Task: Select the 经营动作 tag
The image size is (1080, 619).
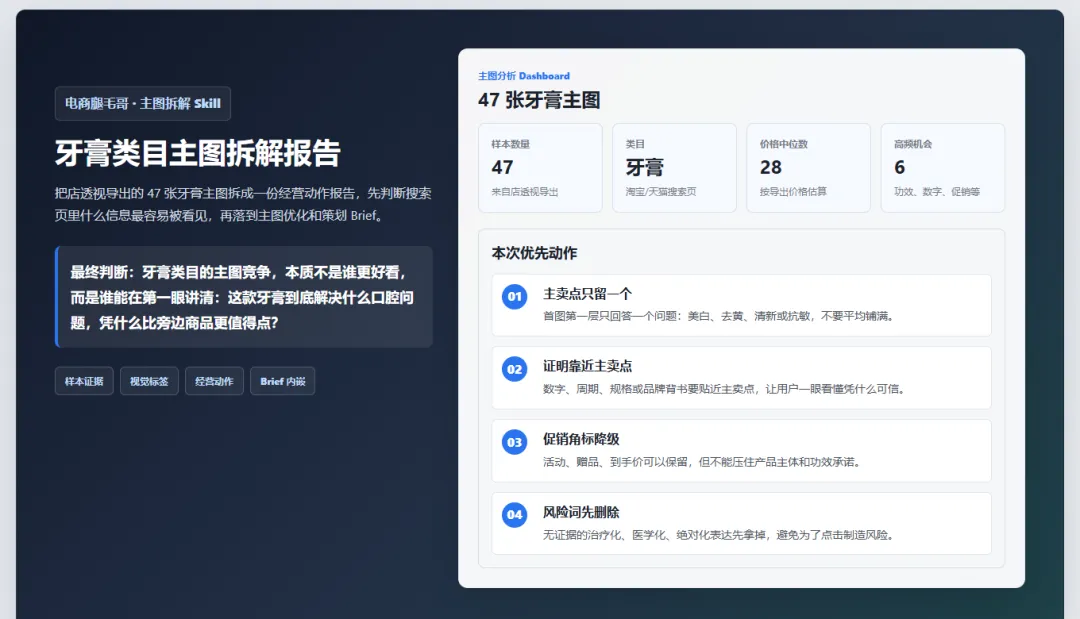Action: point(214,381)
